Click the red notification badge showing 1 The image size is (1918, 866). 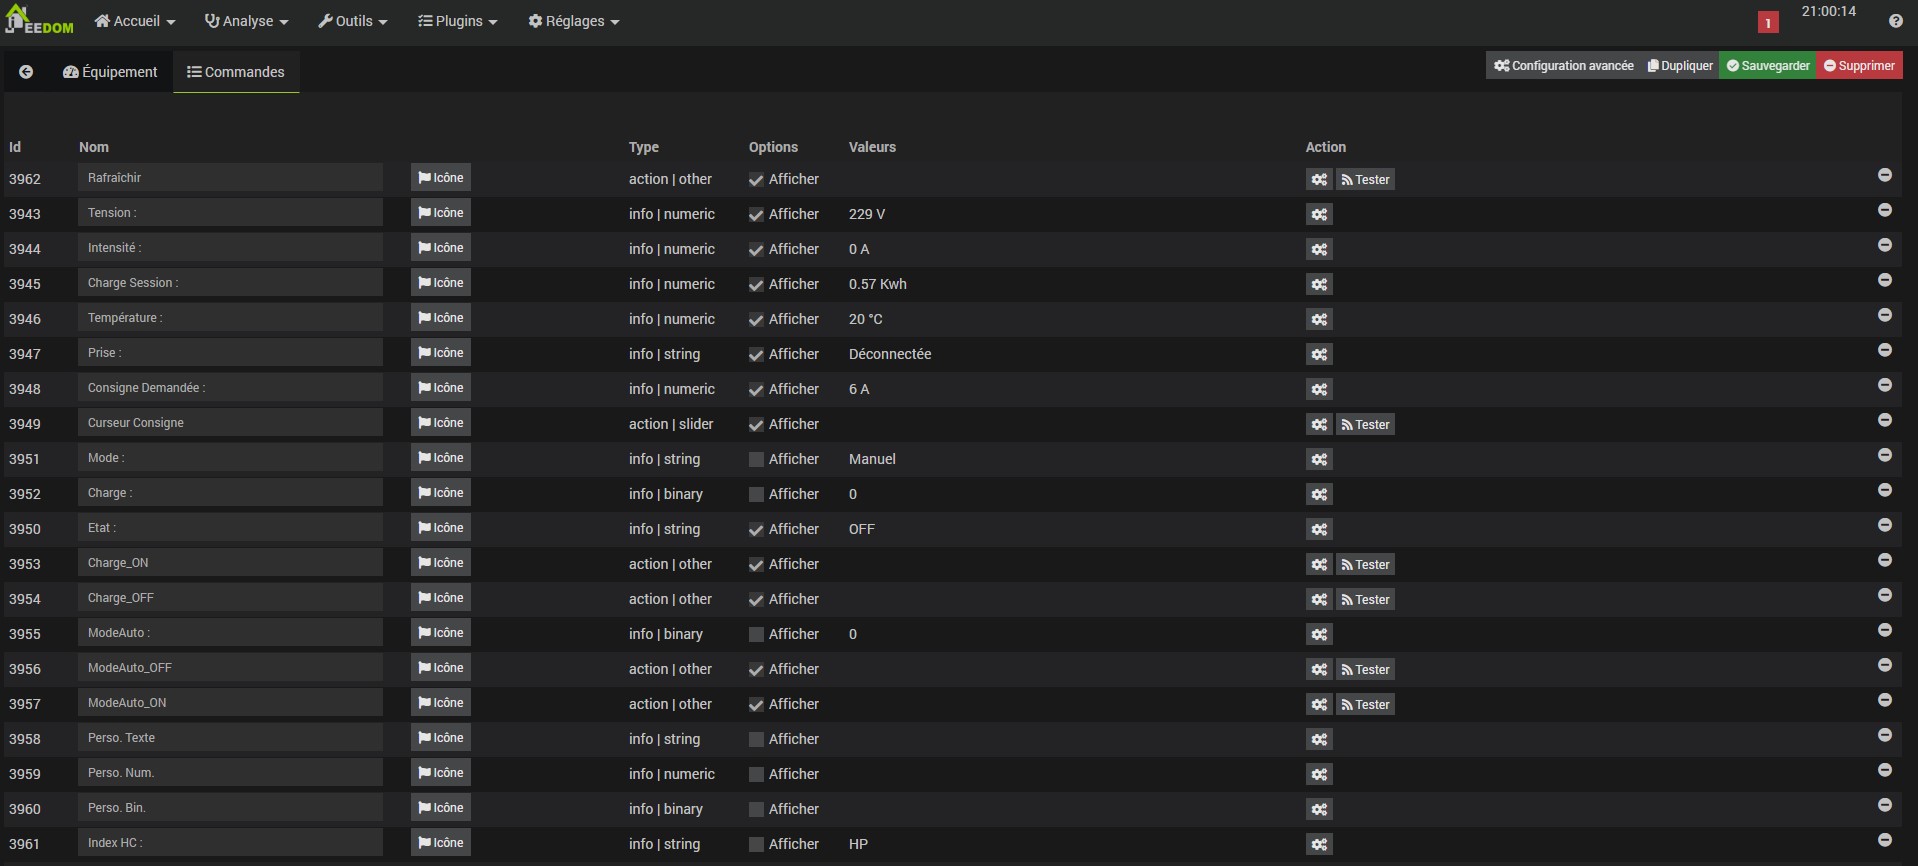point(1768,22)
